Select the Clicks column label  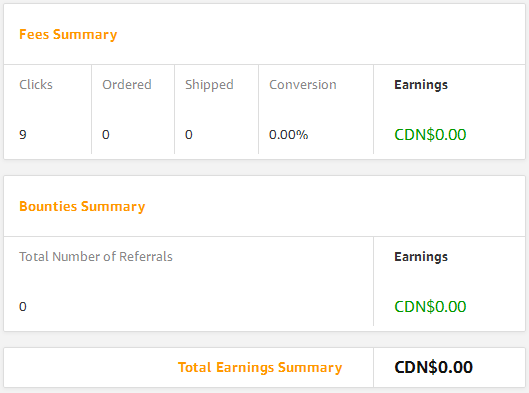(x=36, y=85)
